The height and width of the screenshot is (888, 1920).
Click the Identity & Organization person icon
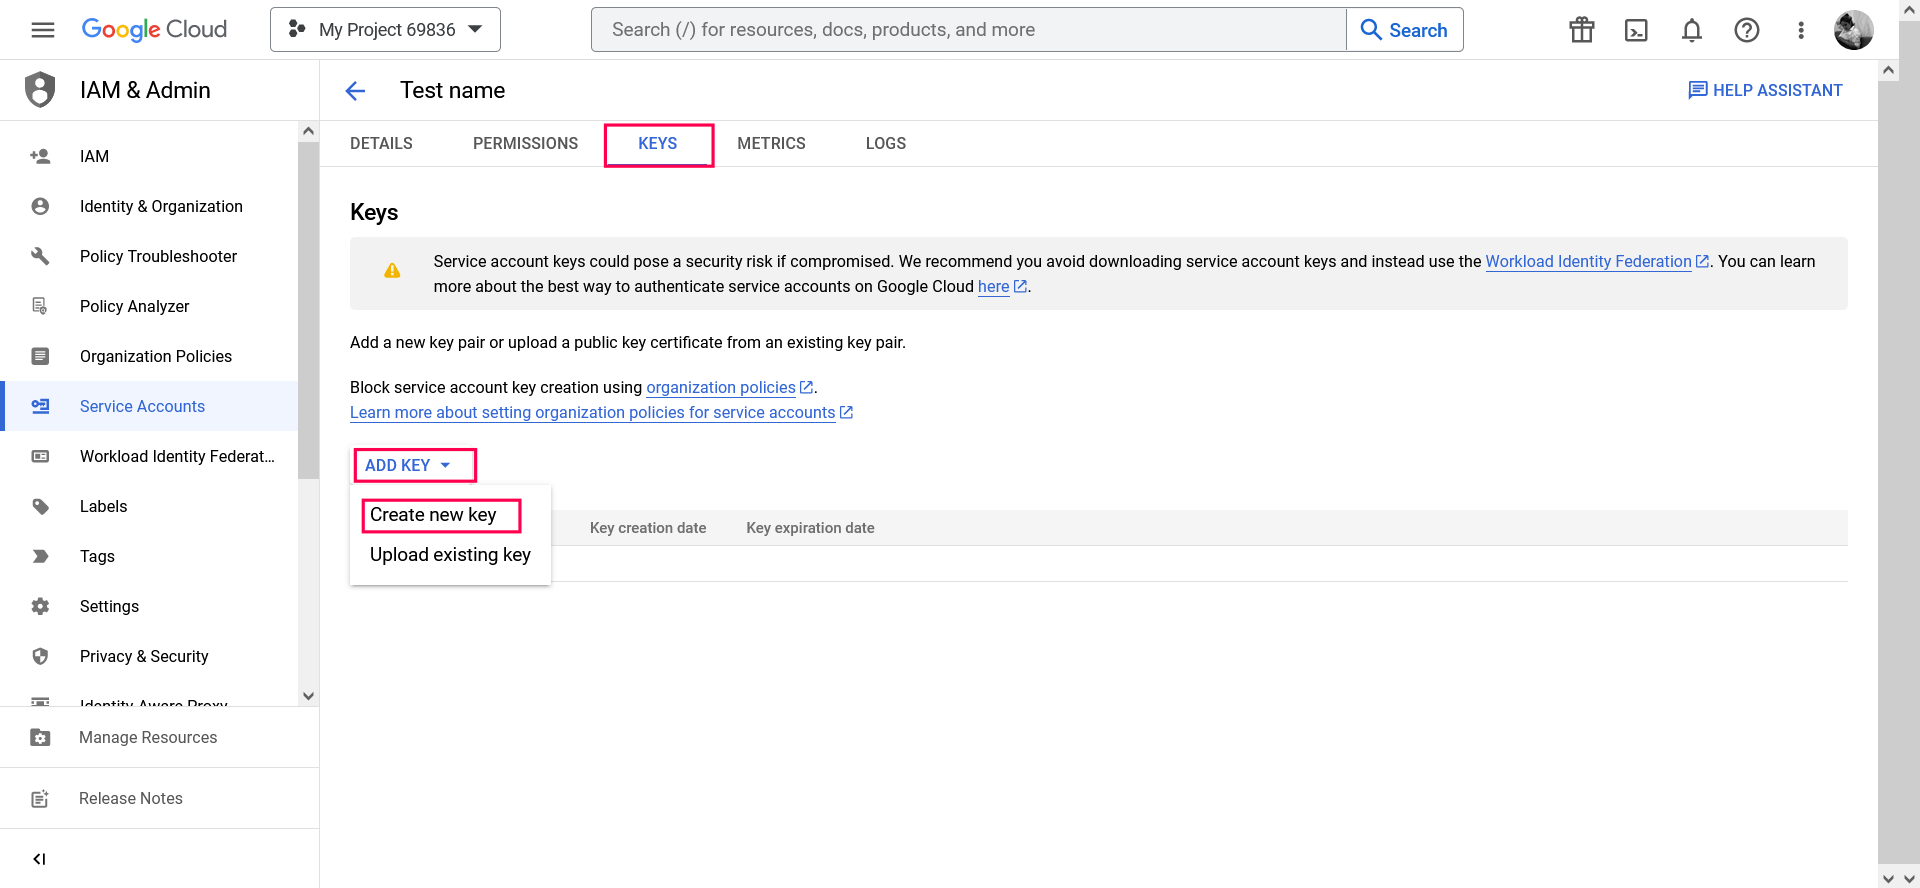40,206
